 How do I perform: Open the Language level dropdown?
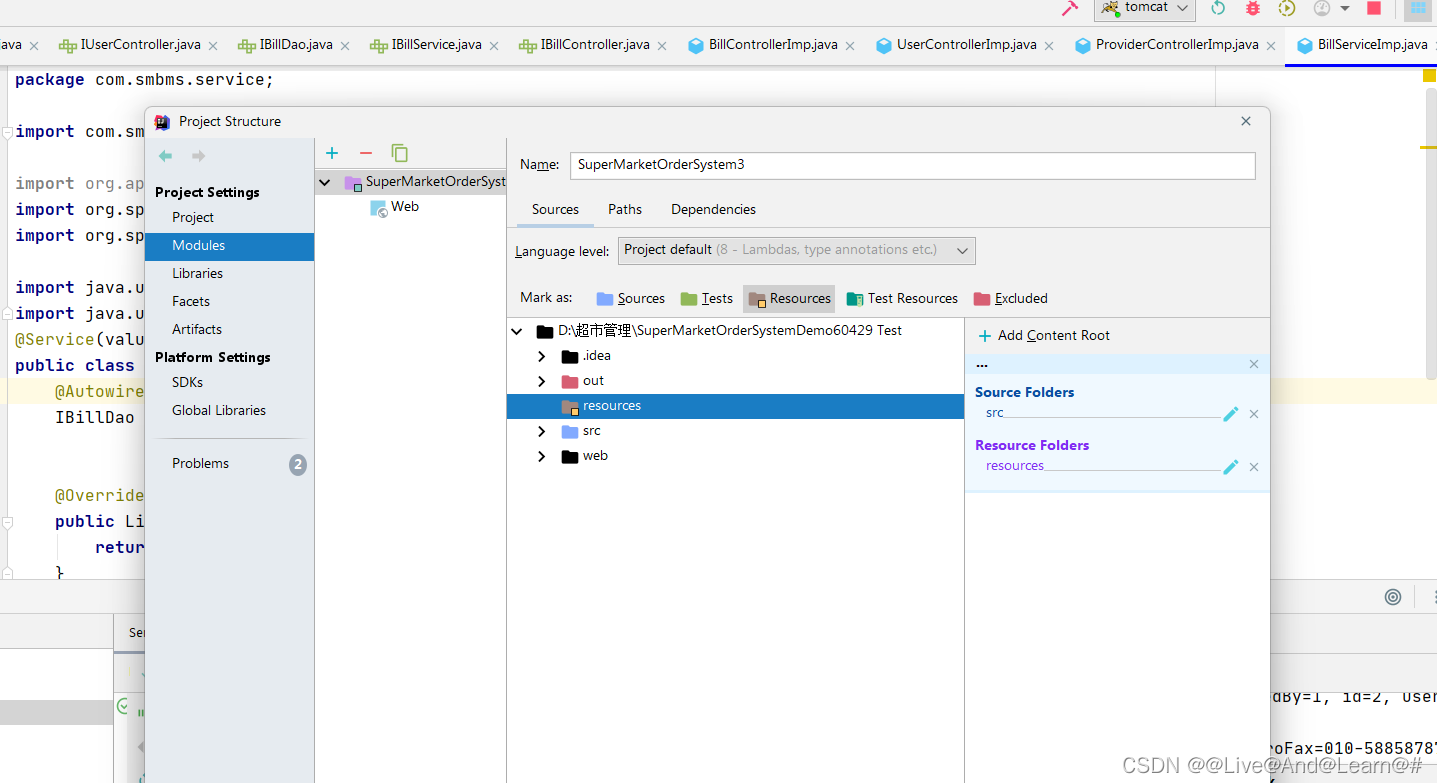[x=796, y=250]
